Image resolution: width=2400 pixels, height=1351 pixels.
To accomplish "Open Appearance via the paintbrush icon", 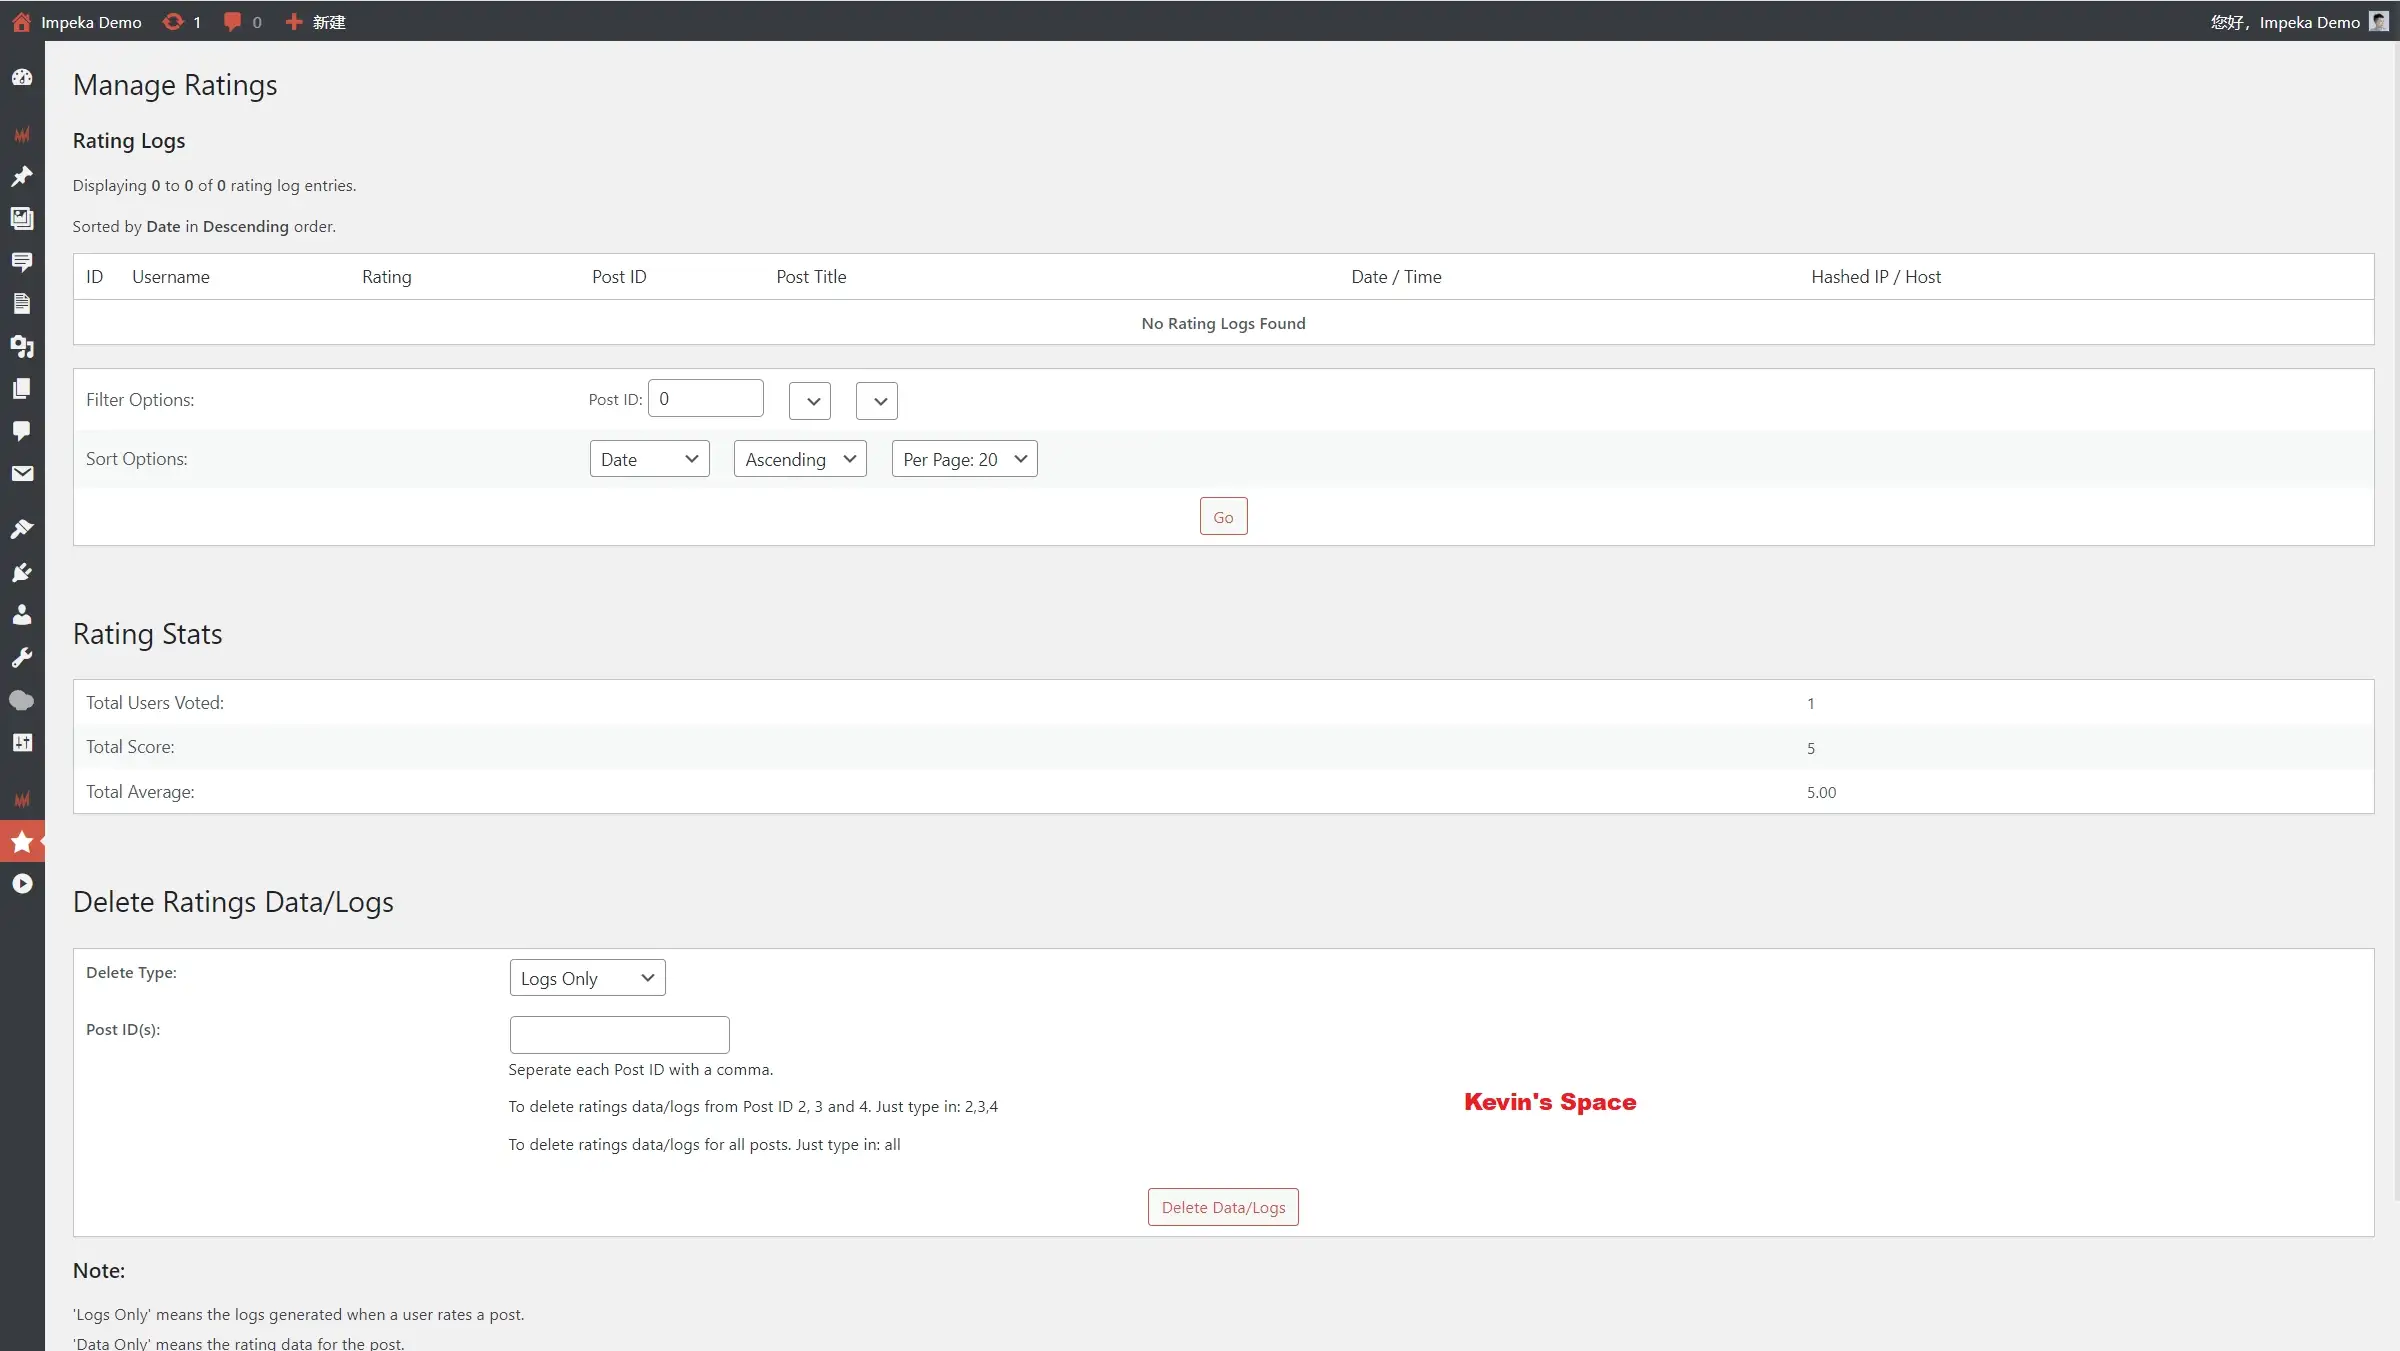I will click(x=22, y=529).
